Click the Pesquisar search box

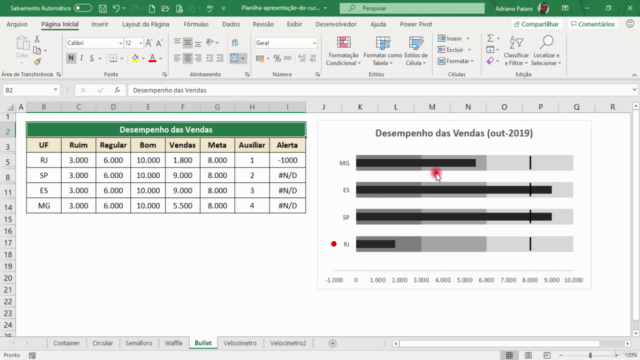(412, 8)
